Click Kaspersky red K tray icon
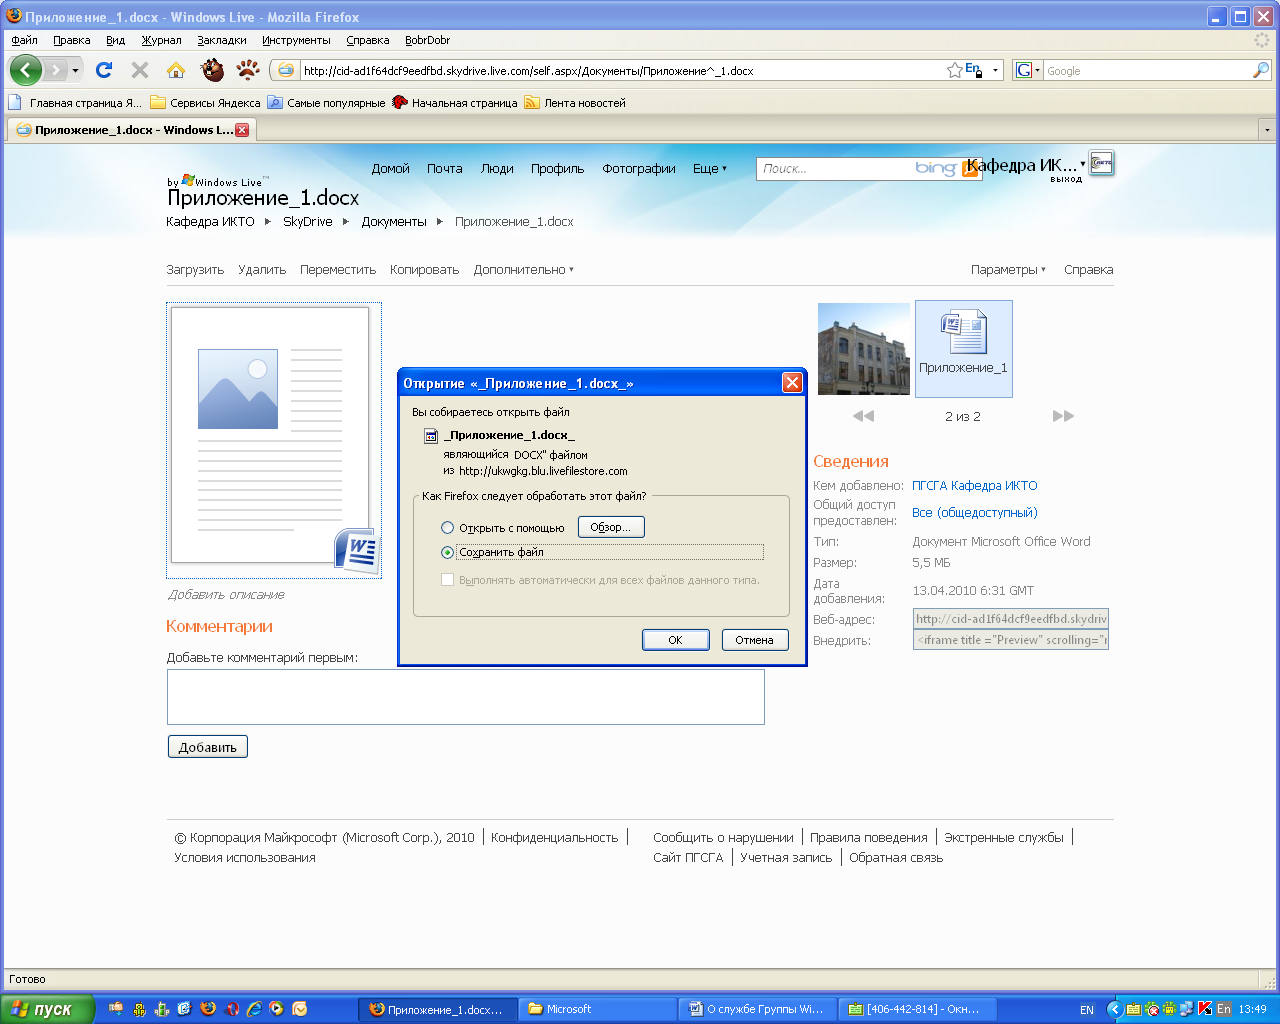This screenshot has height=1024, width=1280. pyautogui.click(x=1204, y=1009)
